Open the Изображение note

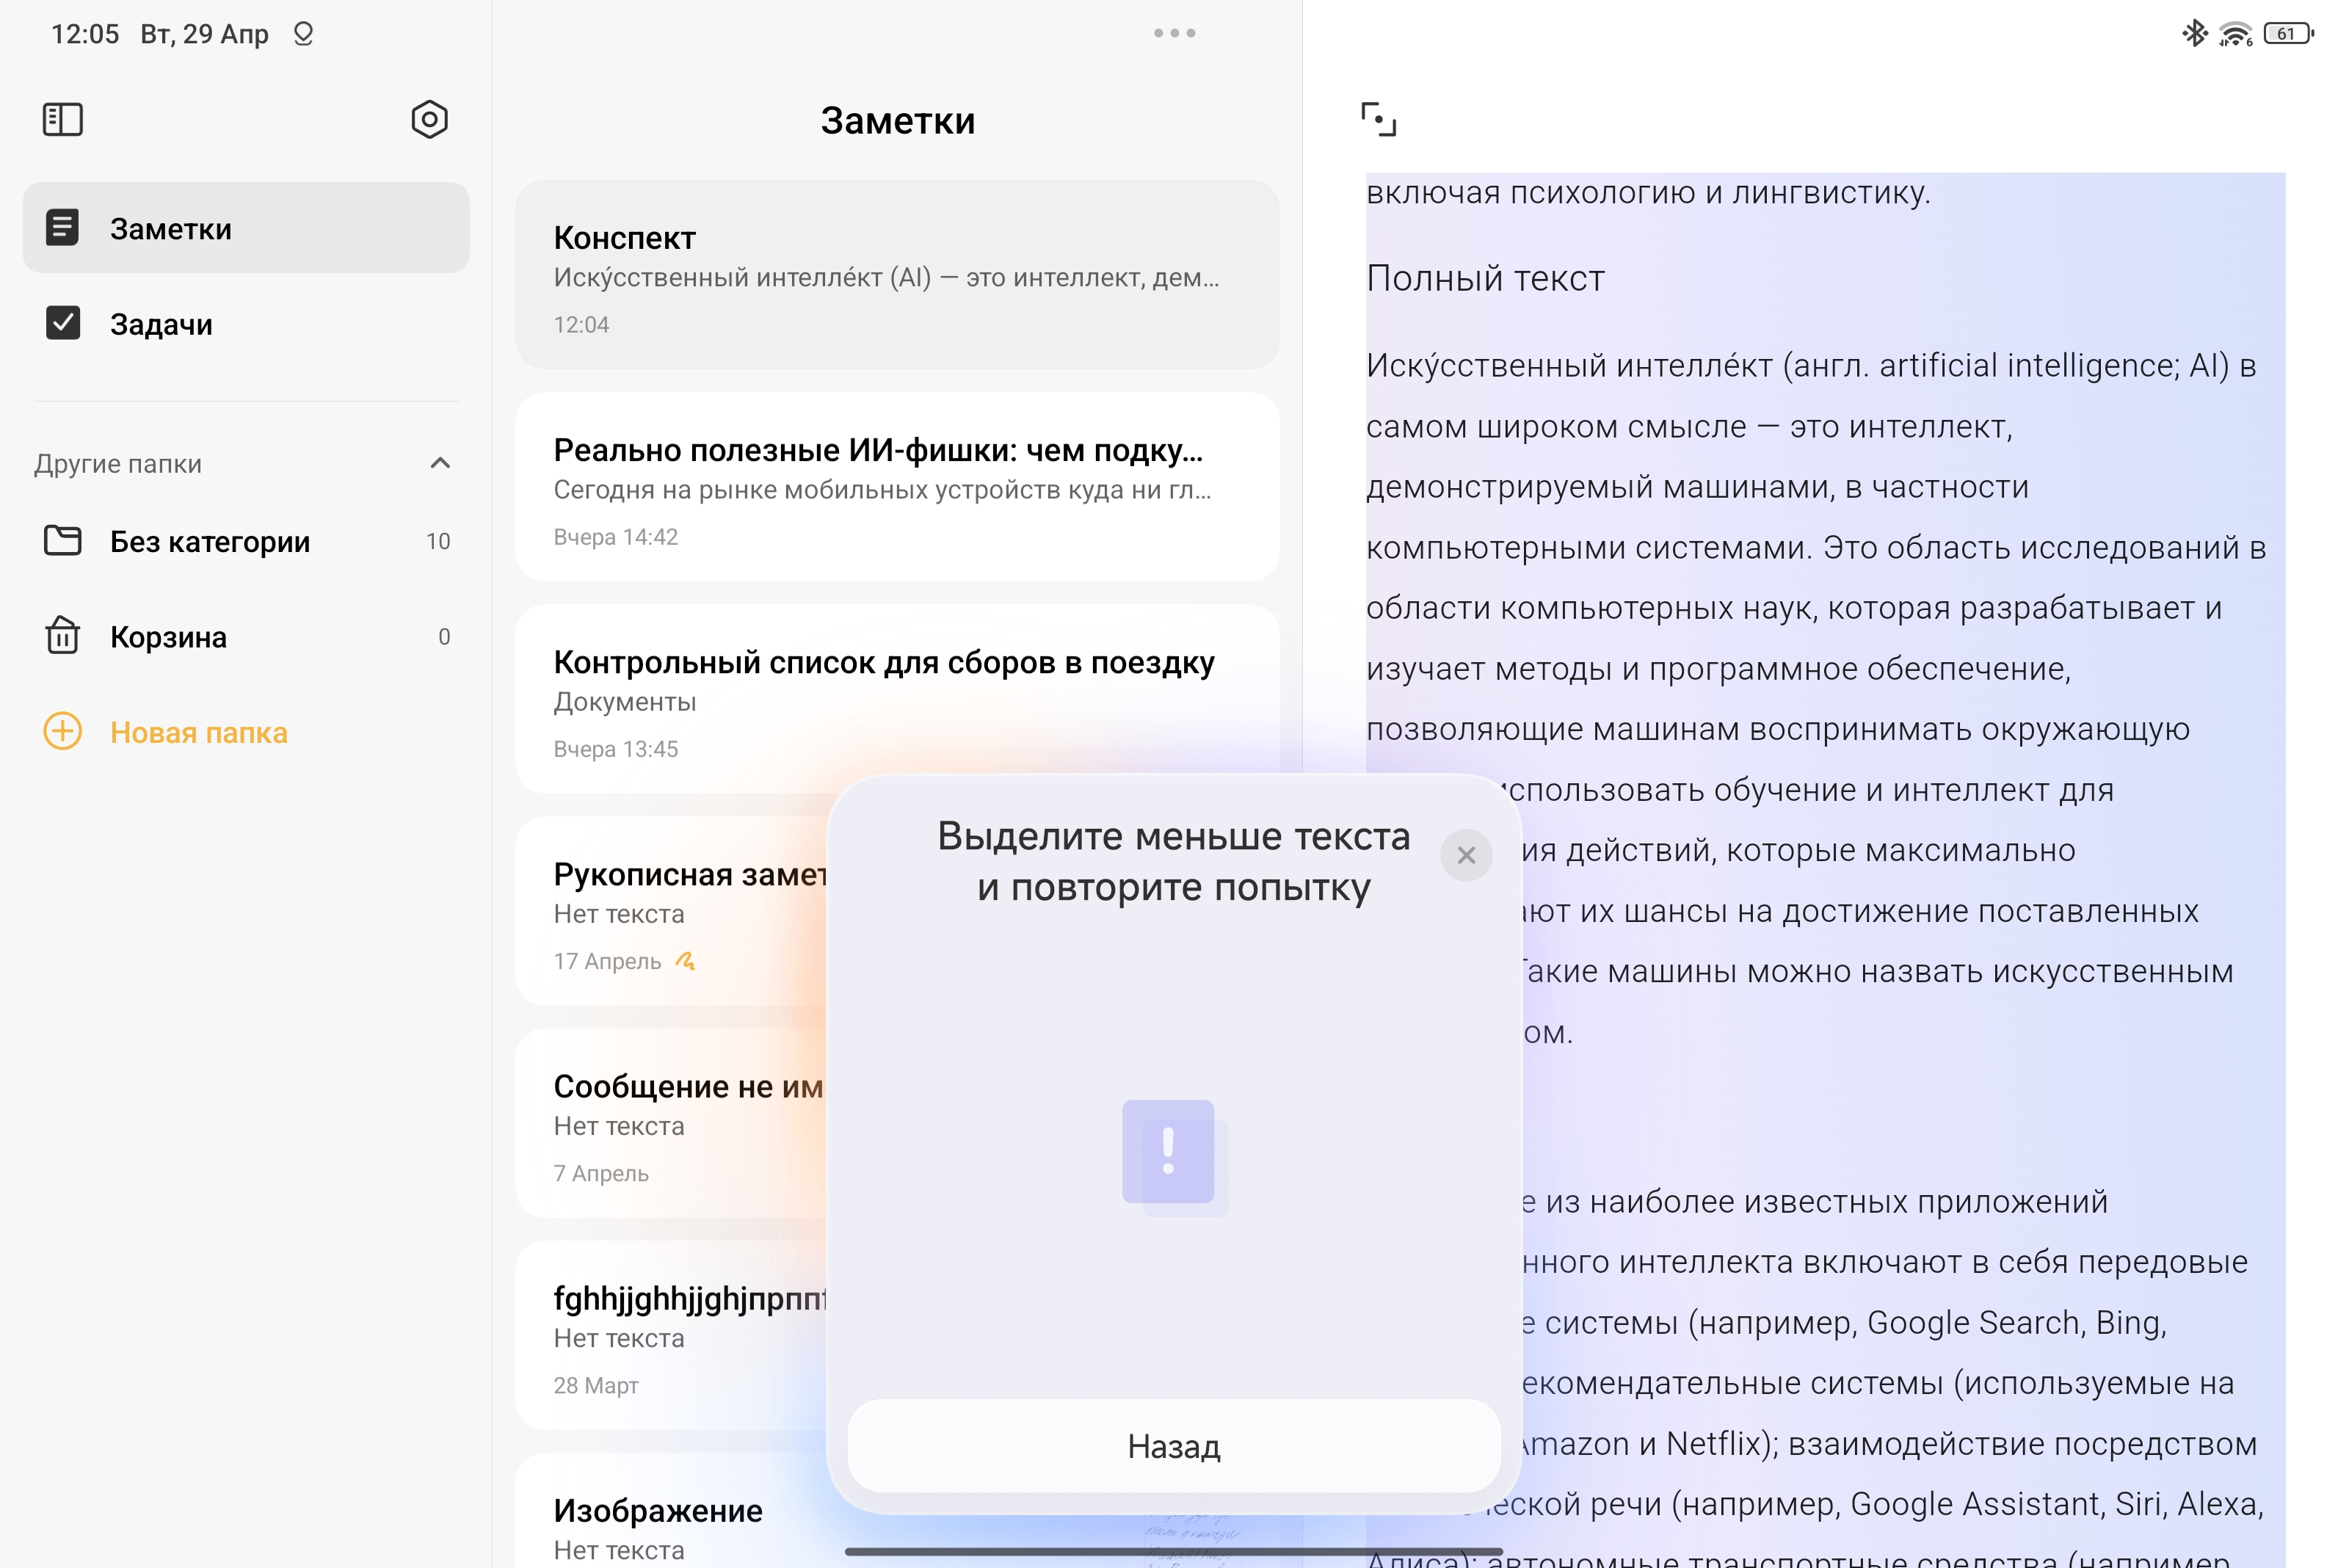tap(672, 1511)
